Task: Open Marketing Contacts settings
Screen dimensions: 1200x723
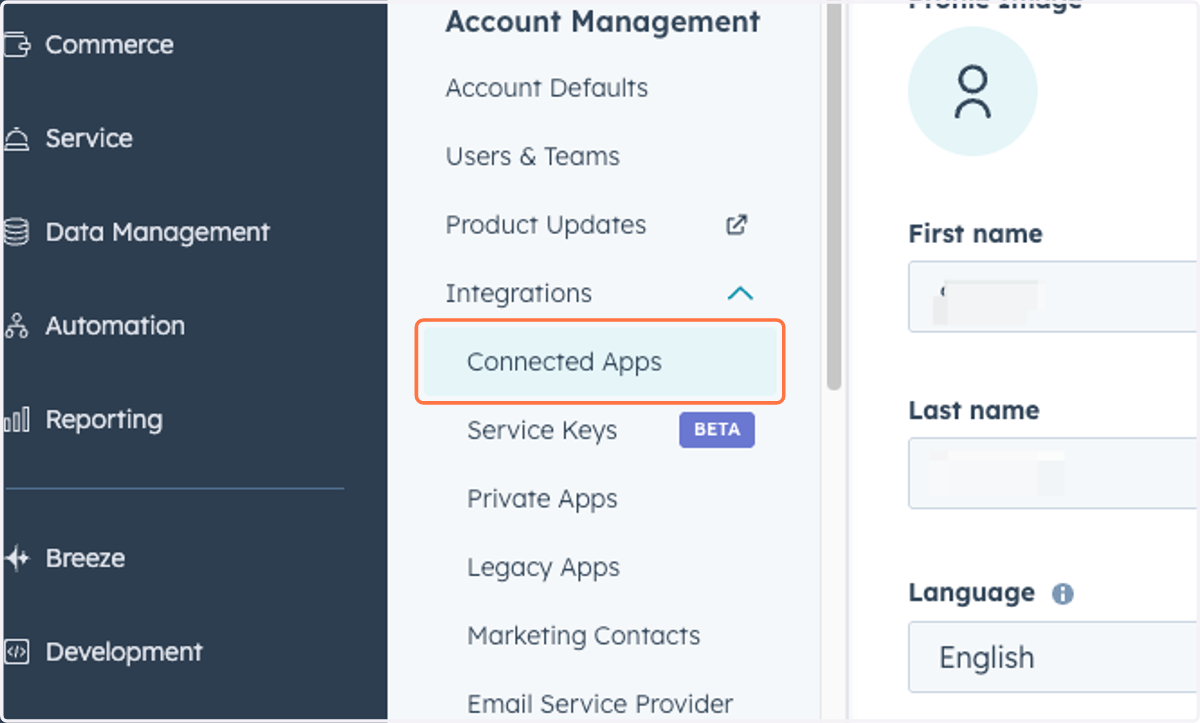Action: pyautogui.click(x=584, y=636)
